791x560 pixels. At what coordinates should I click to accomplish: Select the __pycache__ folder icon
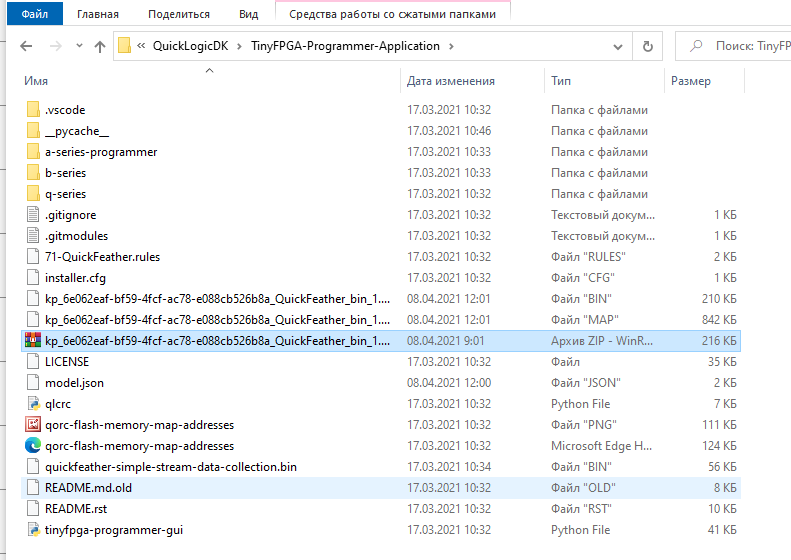click(x=33, y=131)
